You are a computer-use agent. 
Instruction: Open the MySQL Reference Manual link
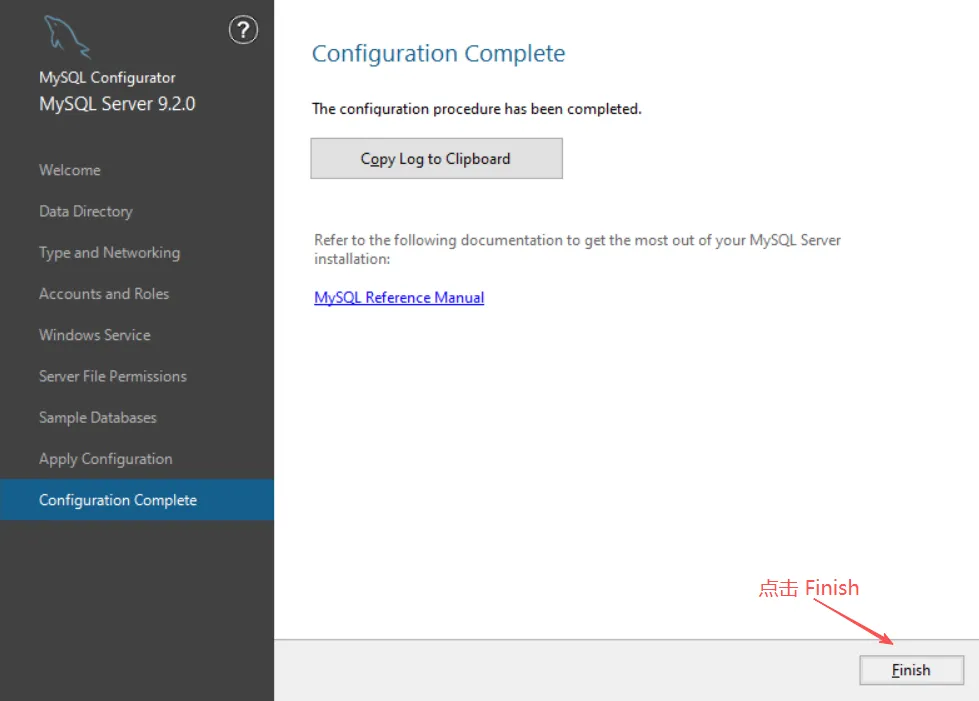(399, 298)
